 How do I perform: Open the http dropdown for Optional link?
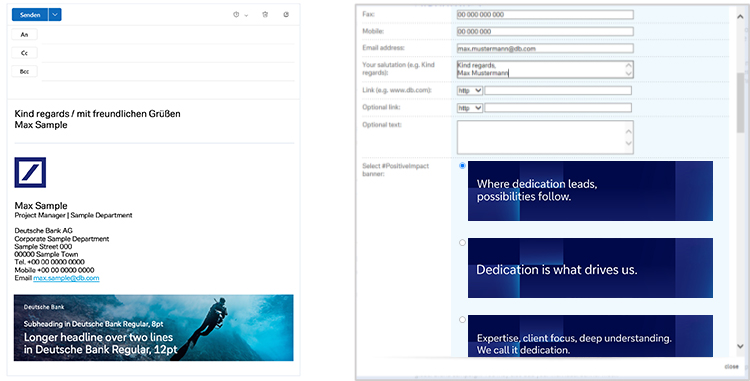(x=470, y=108)
